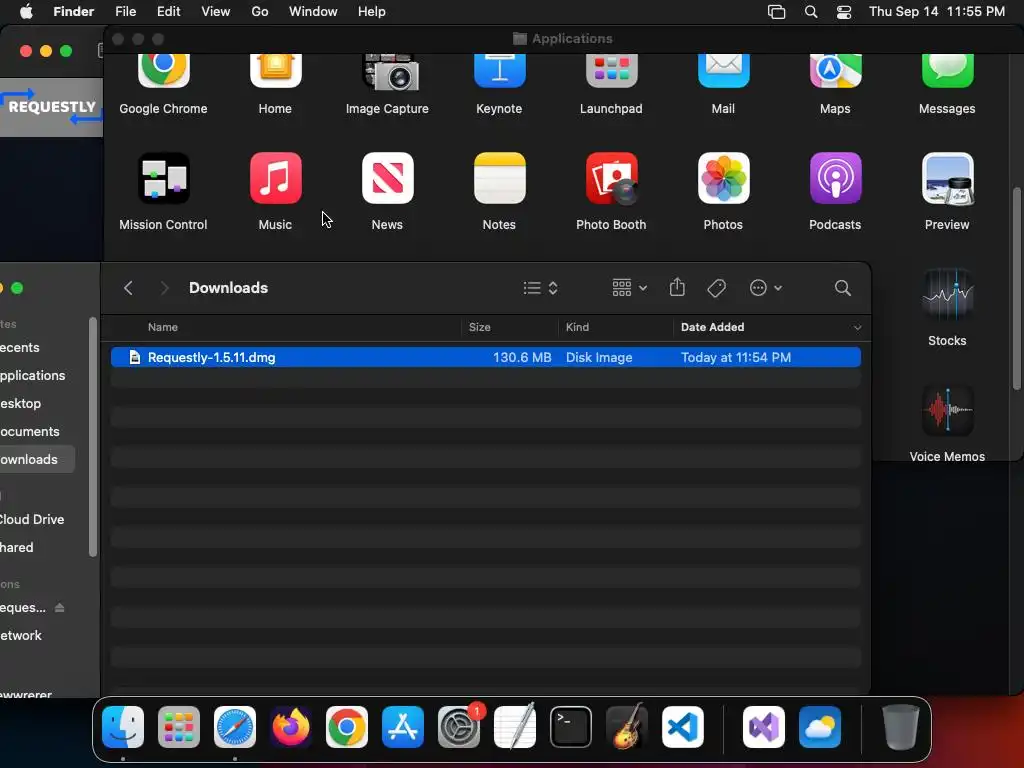Go forward in Downloads Finder window
Viewport: 1024px width, 768px height.
pos(164,288)
